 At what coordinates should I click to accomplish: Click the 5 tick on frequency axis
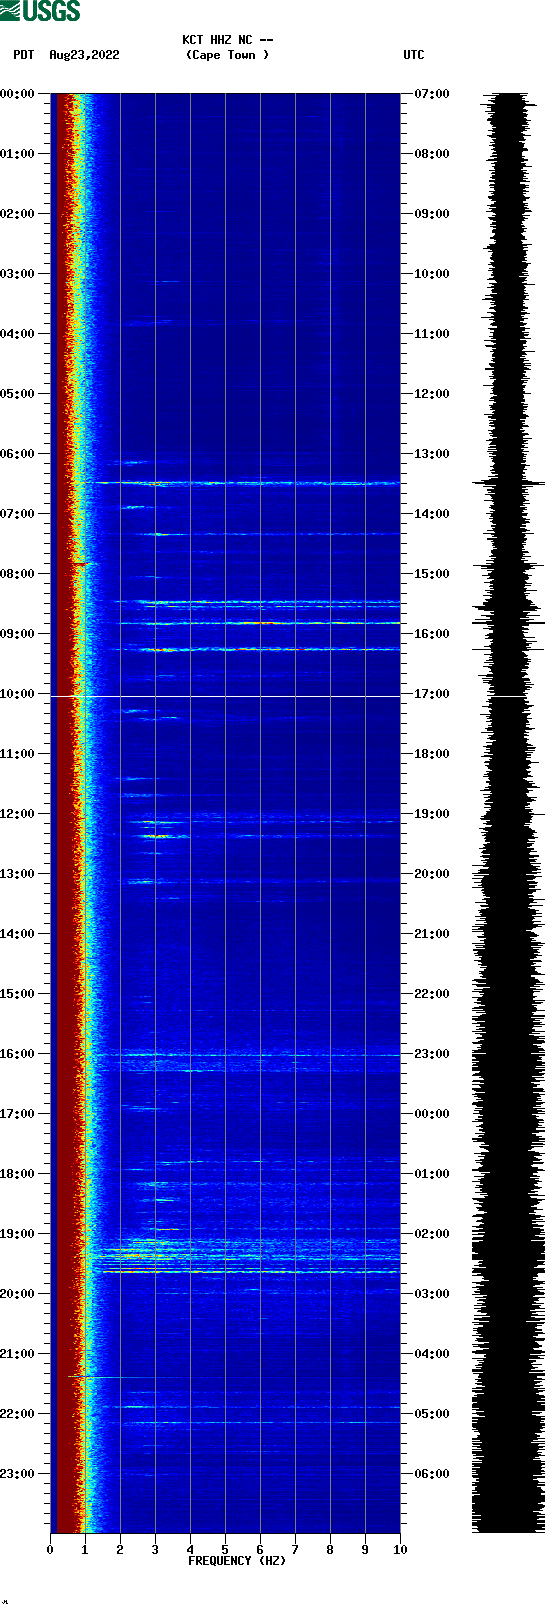pos(225,1550)
